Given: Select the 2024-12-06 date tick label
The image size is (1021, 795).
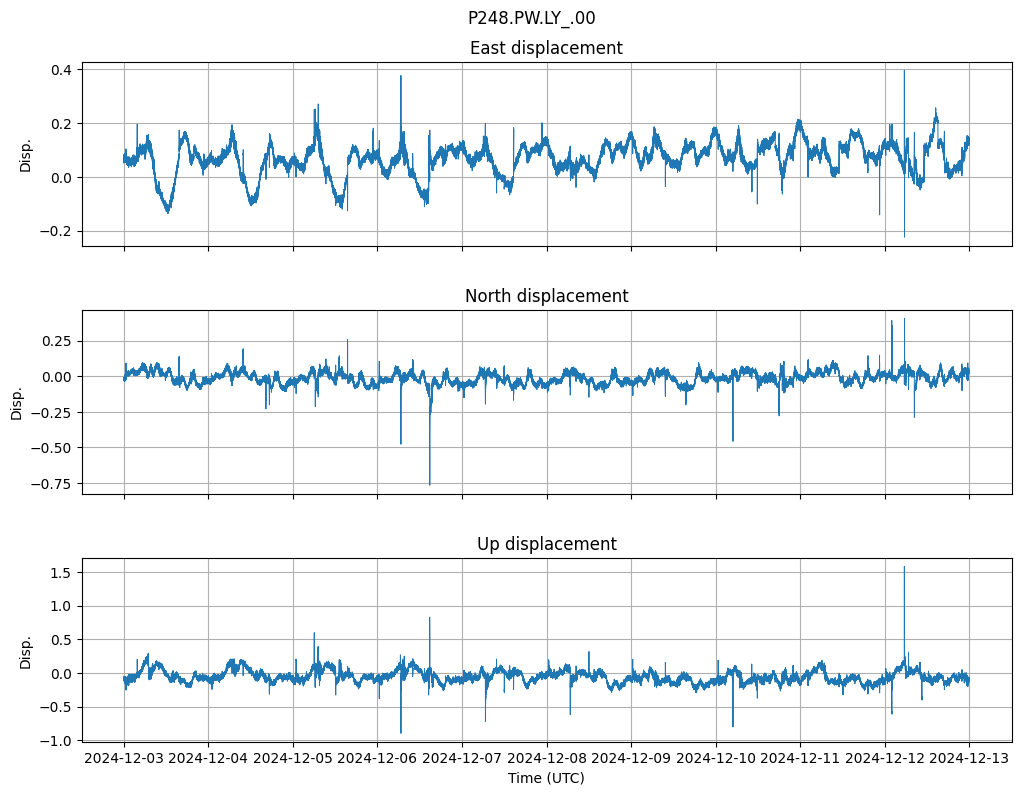Looking at the screenshot, I should (378, 758).
